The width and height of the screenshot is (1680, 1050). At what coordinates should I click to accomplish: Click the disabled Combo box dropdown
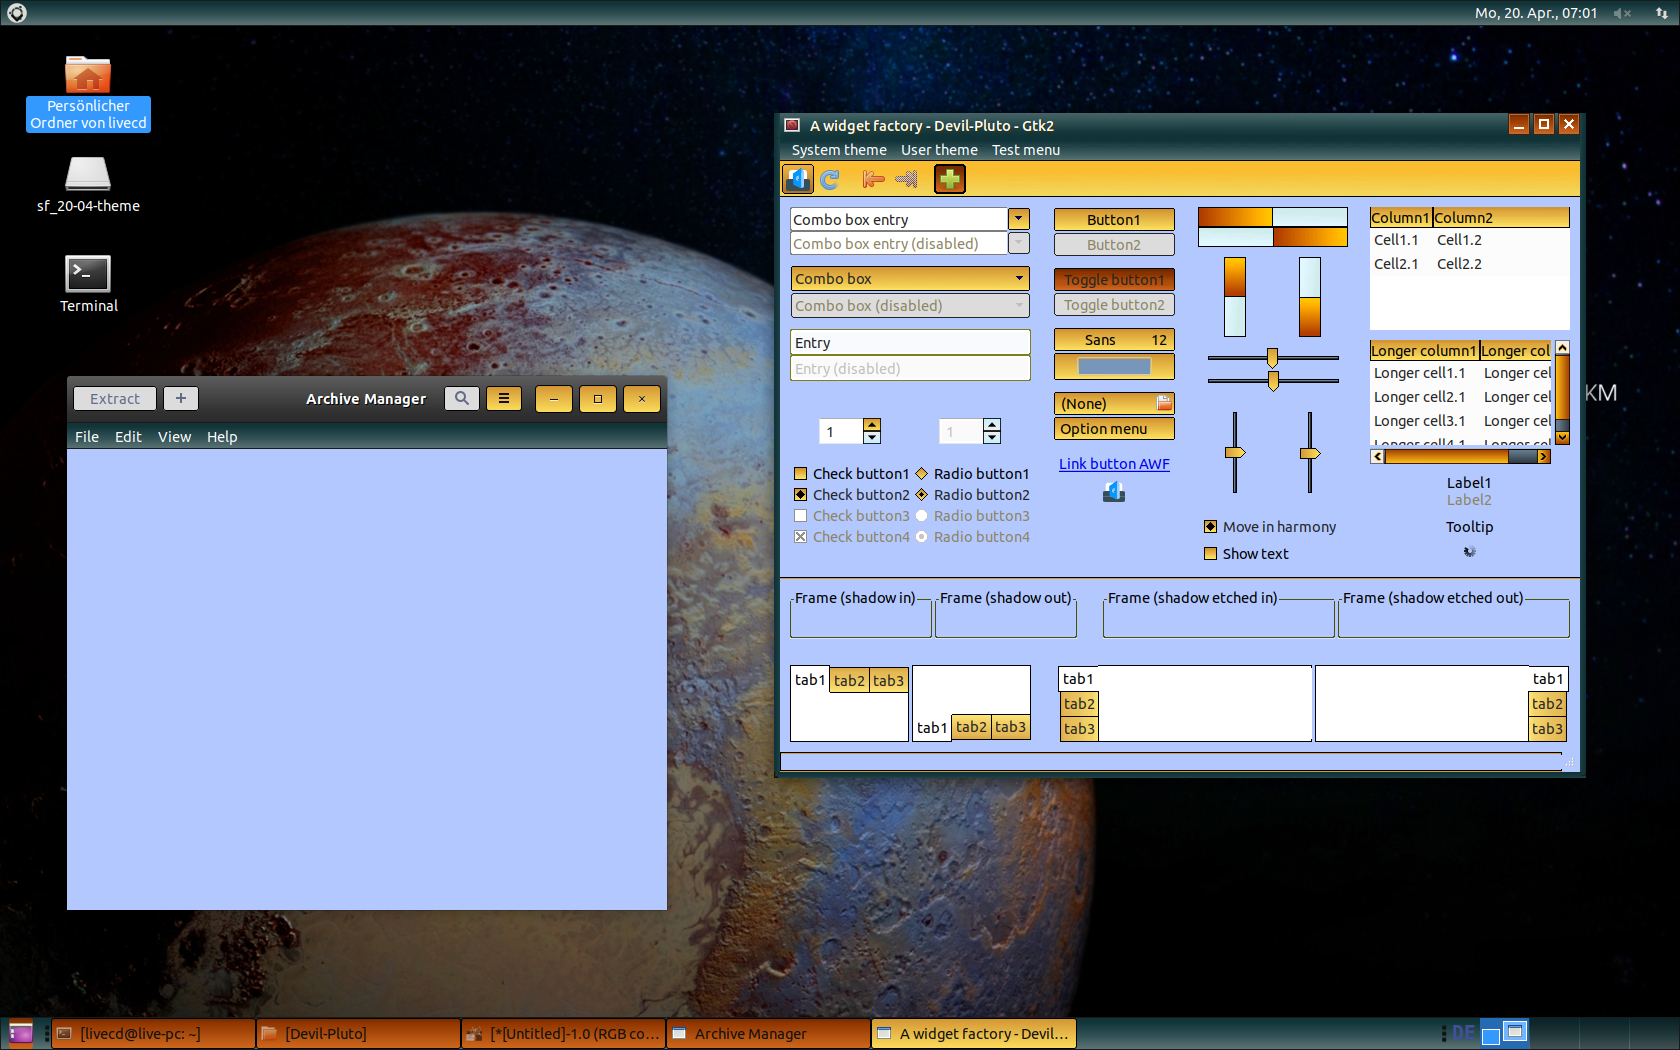click(x=910, y=306)
